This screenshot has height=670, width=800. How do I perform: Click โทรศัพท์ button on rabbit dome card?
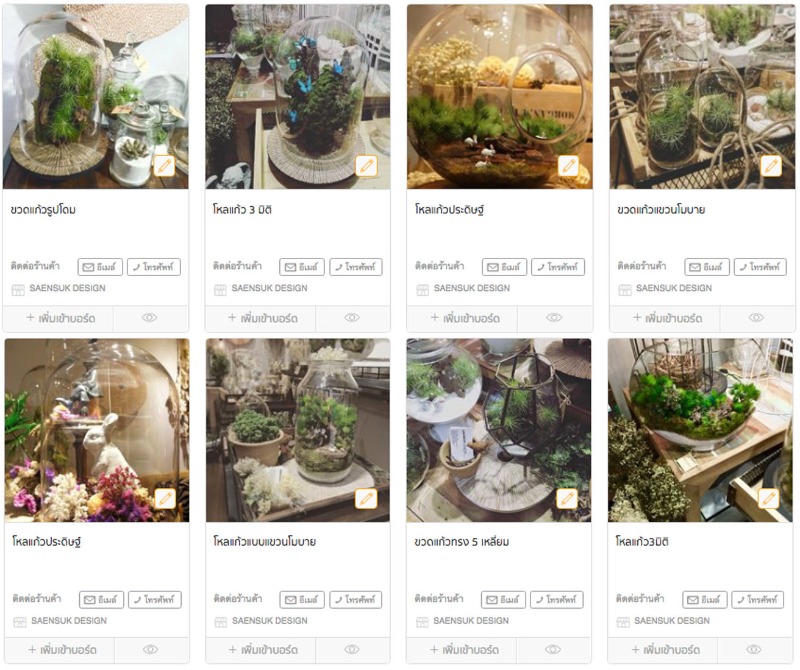pyautogui.click(x=155, y=600)
